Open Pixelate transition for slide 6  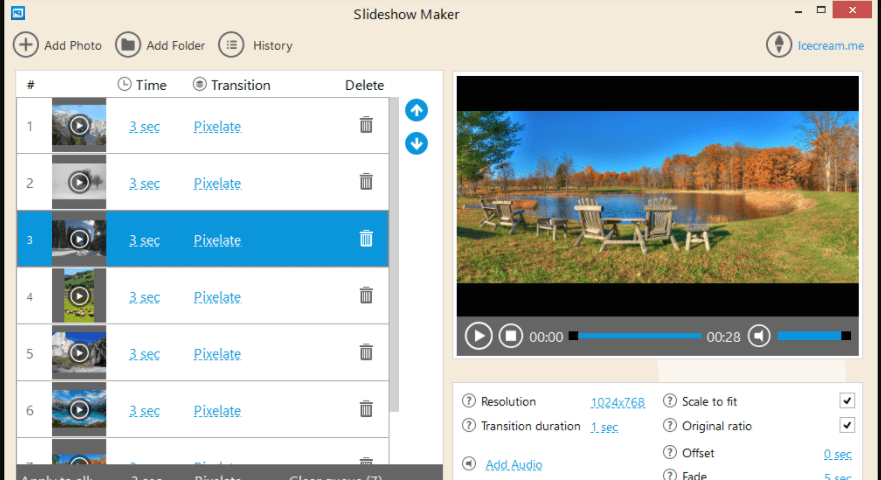coord(217,410)
